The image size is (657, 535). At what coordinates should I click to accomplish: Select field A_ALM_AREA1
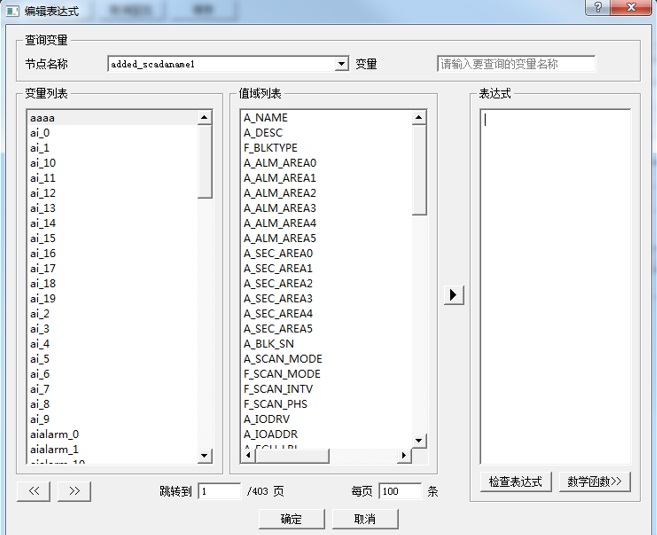327,178
